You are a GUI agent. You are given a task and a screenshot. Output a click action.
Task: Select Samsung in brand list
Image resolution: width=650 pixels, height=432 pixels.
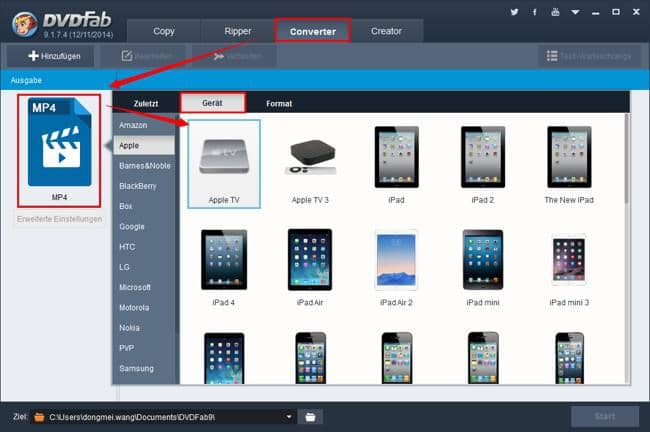click(x=144, y=369)
